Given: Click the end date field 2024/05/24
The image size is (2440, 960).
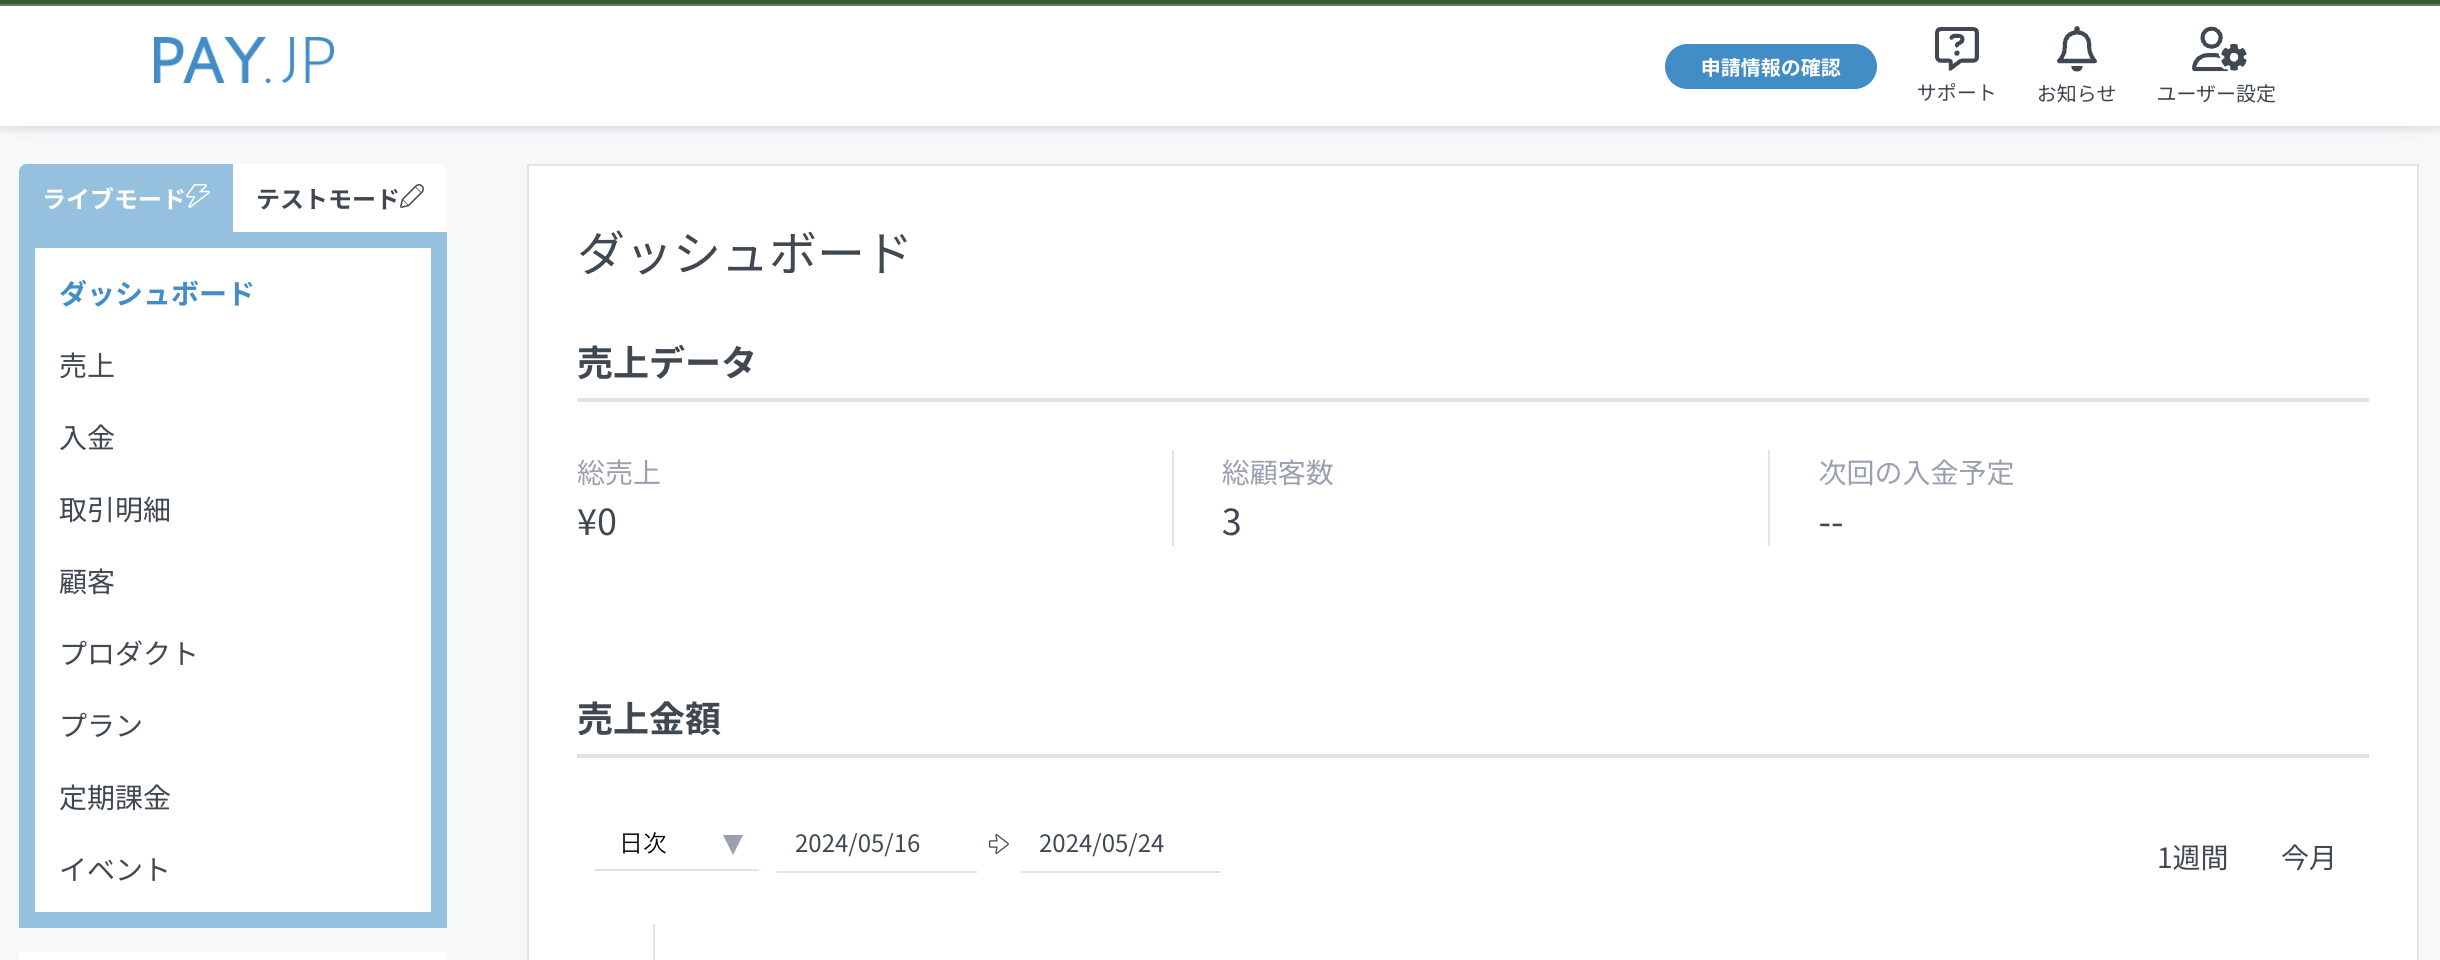Looking at the screenshot, I should point(1120,844).
